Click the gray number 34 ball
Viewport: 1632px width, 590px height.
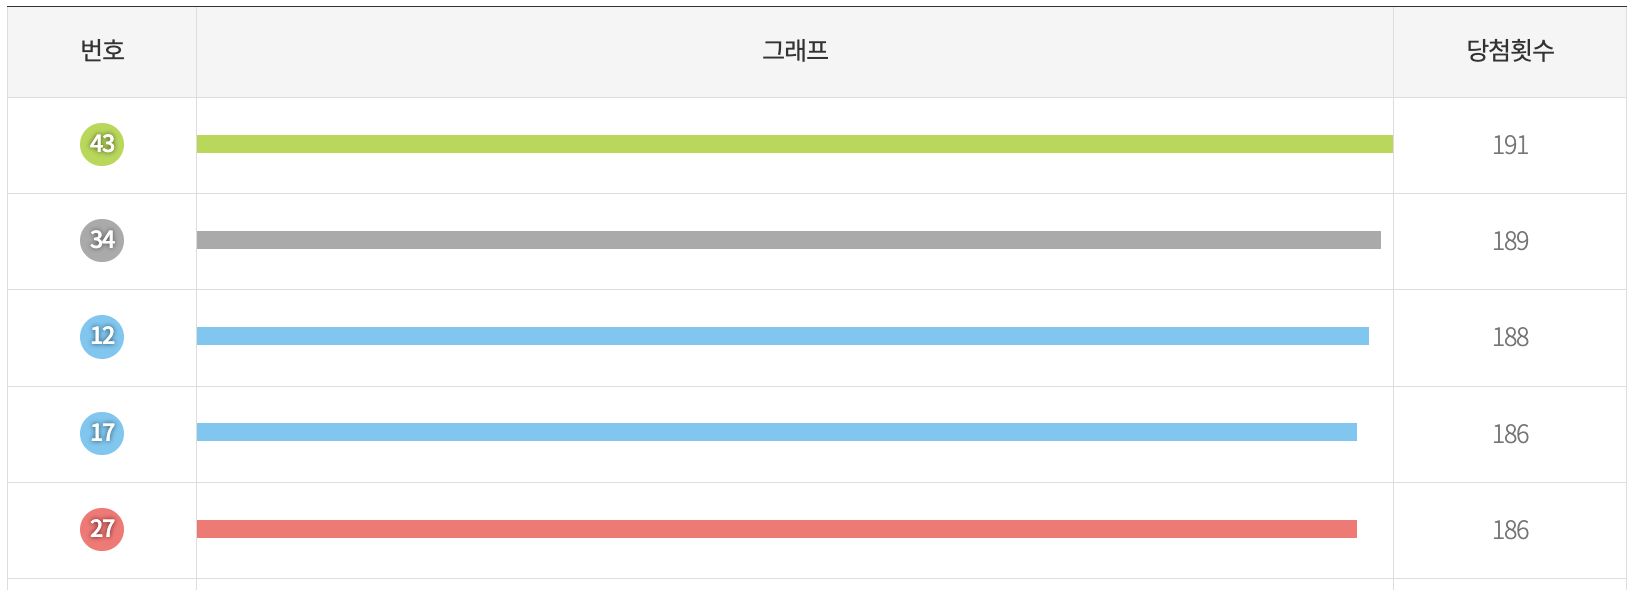(102, 240)
